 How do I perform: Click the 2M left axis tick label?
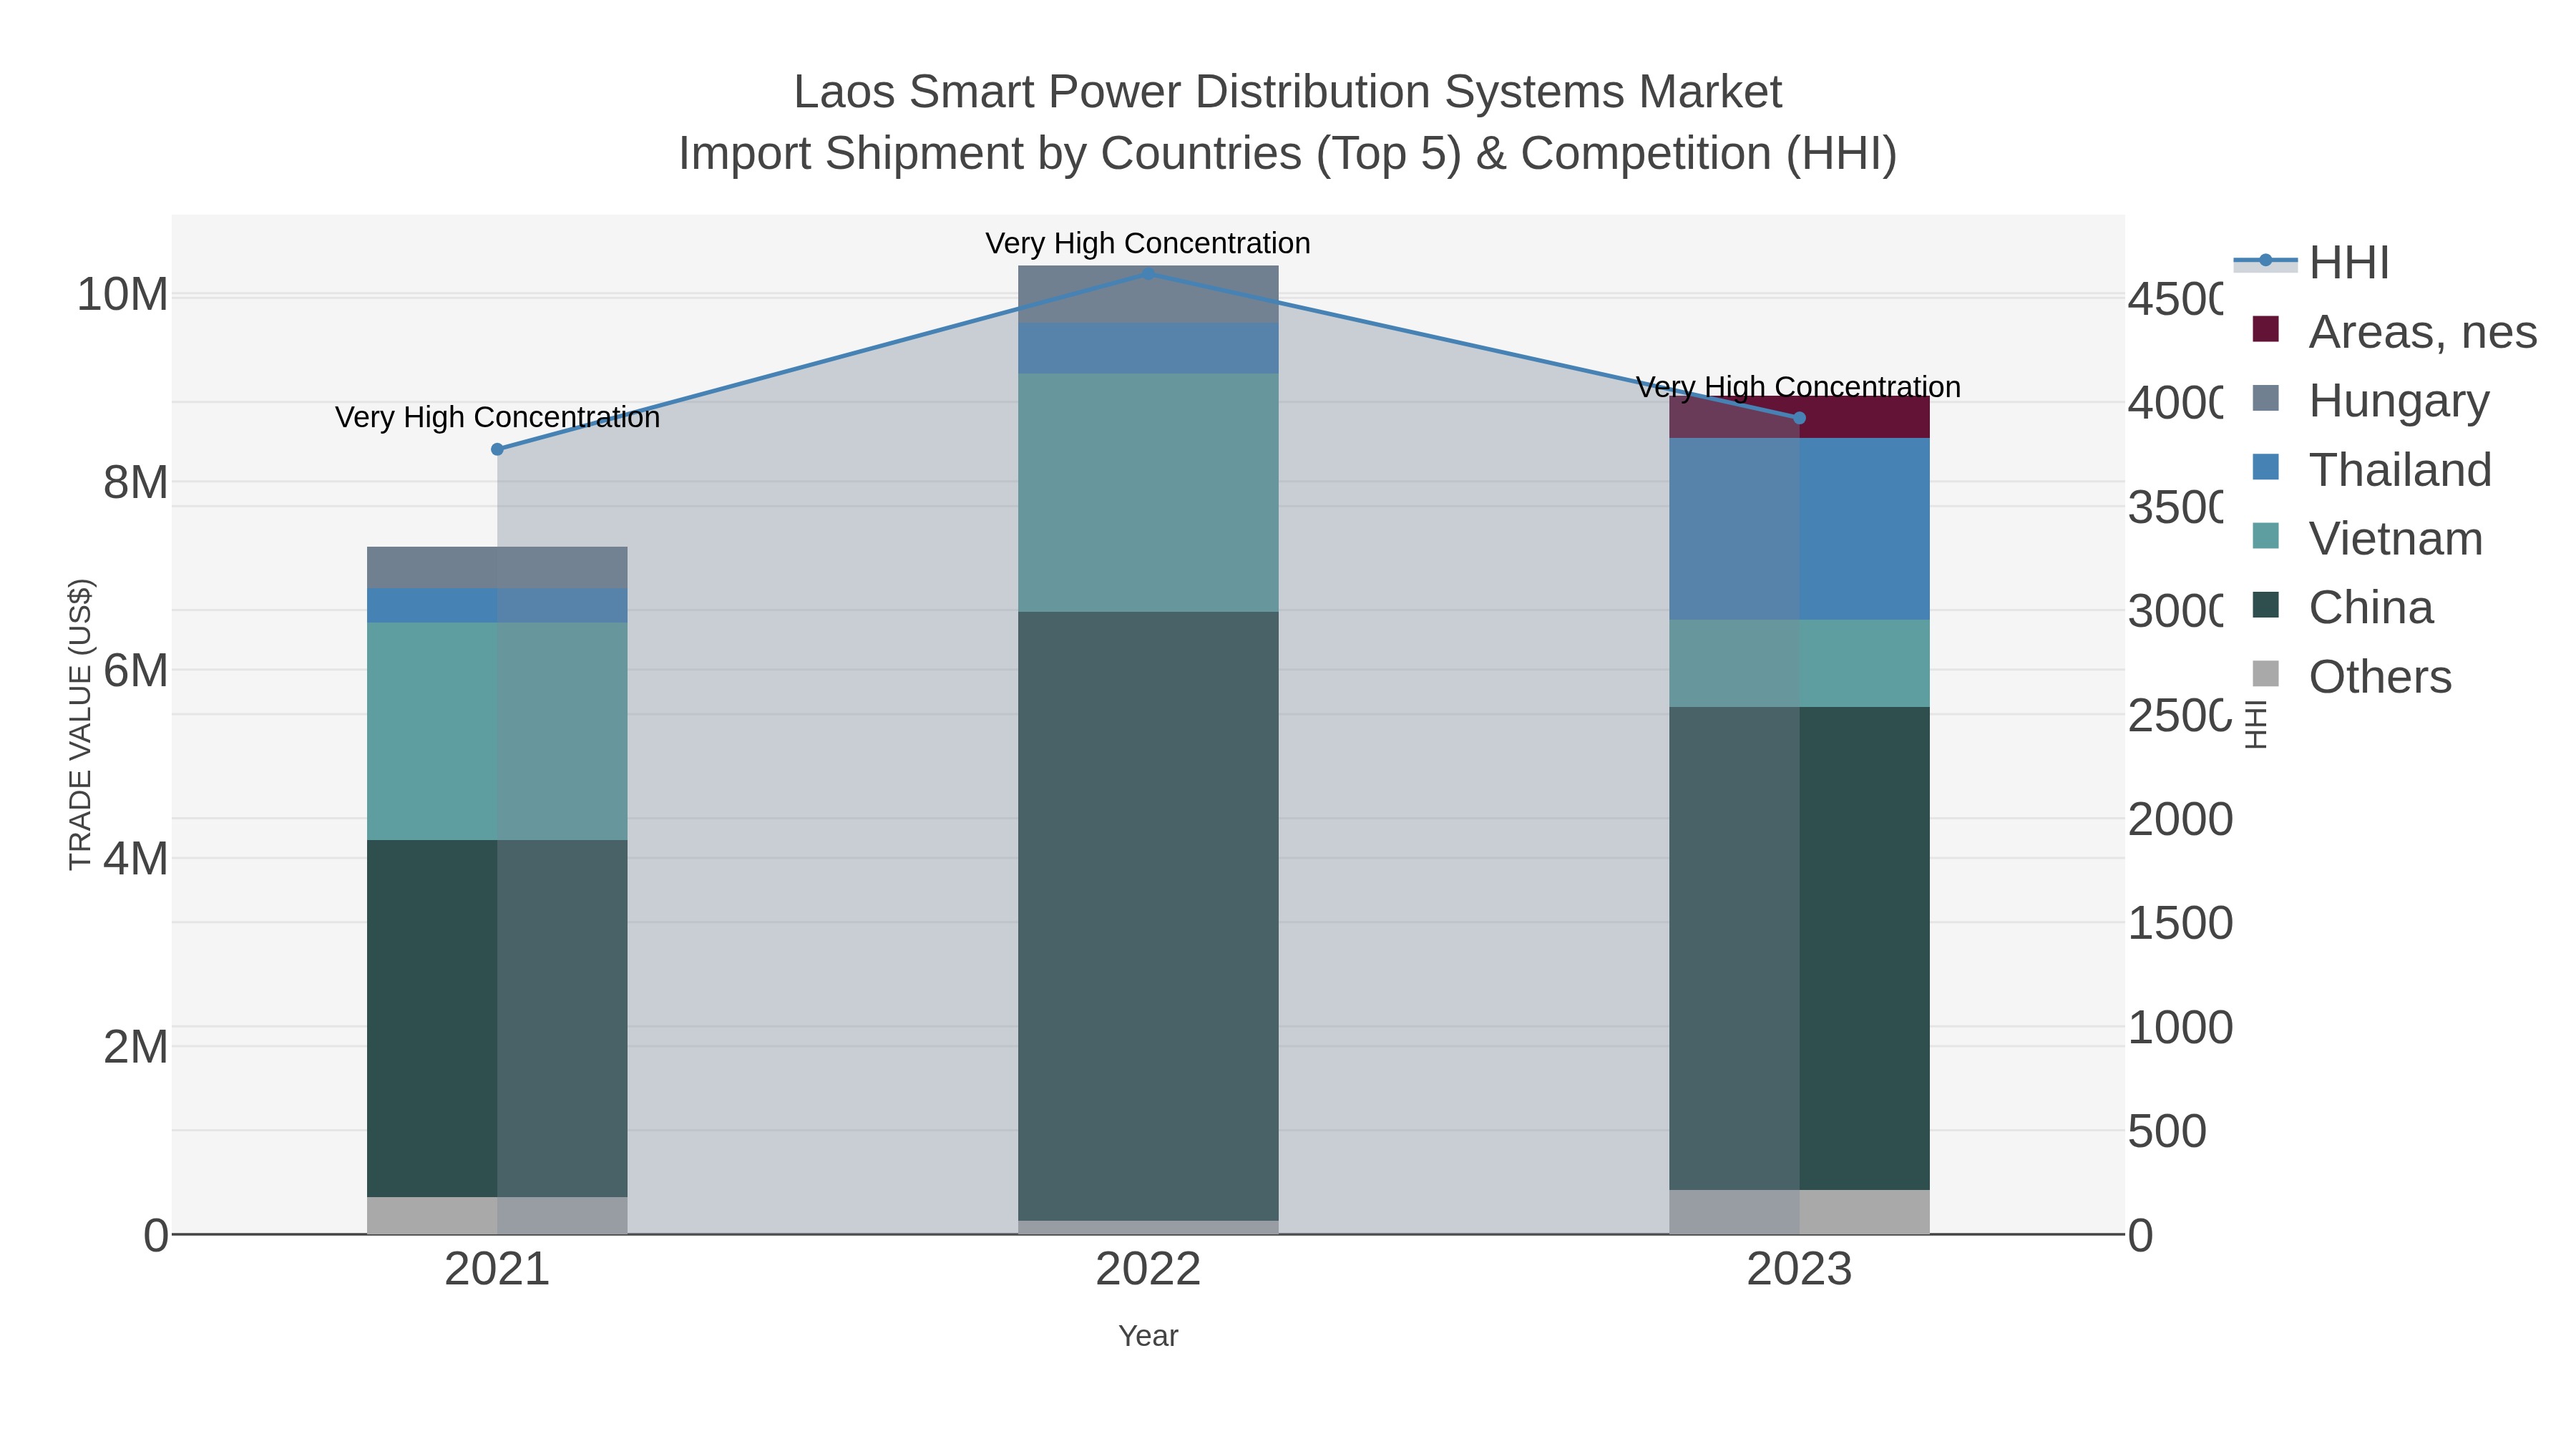(136, 1047)
